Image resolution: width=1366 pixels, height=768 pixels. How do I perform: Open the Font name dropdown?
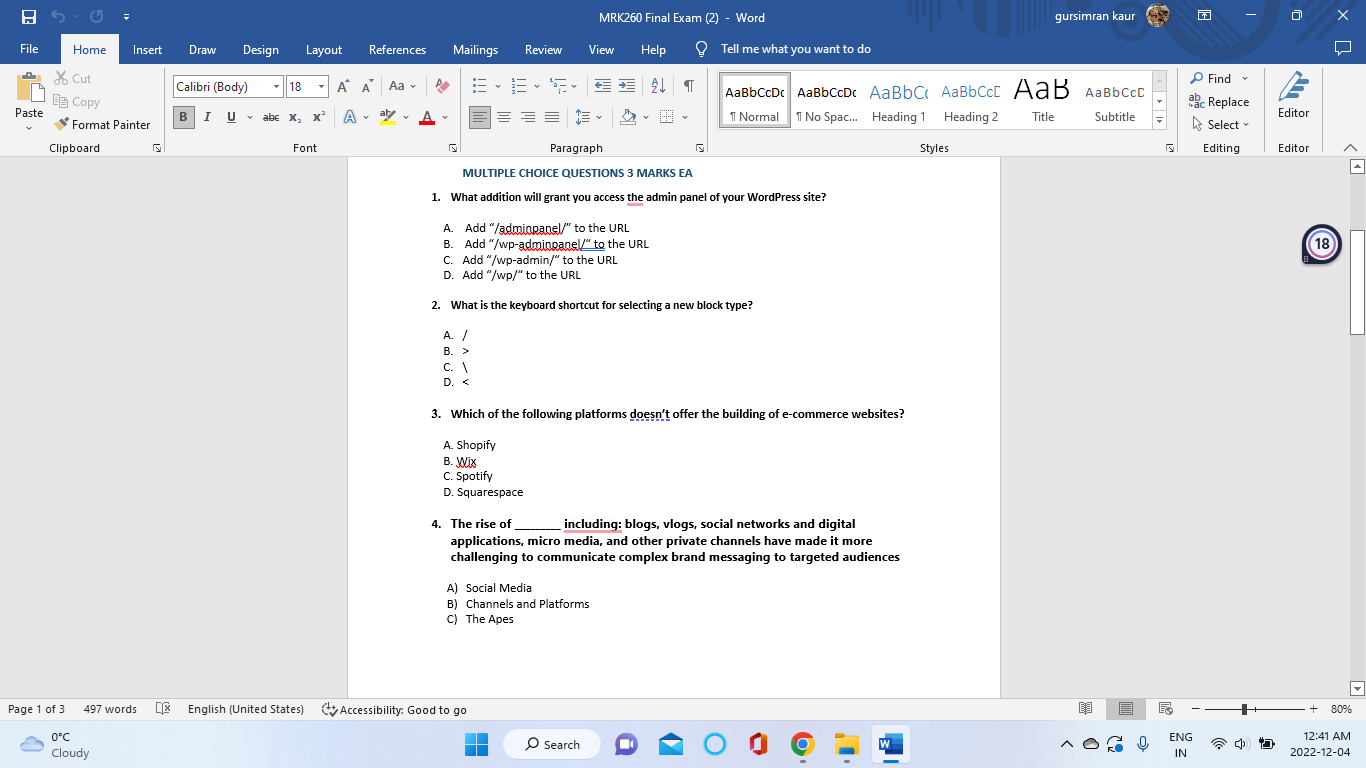pos(278,86)
